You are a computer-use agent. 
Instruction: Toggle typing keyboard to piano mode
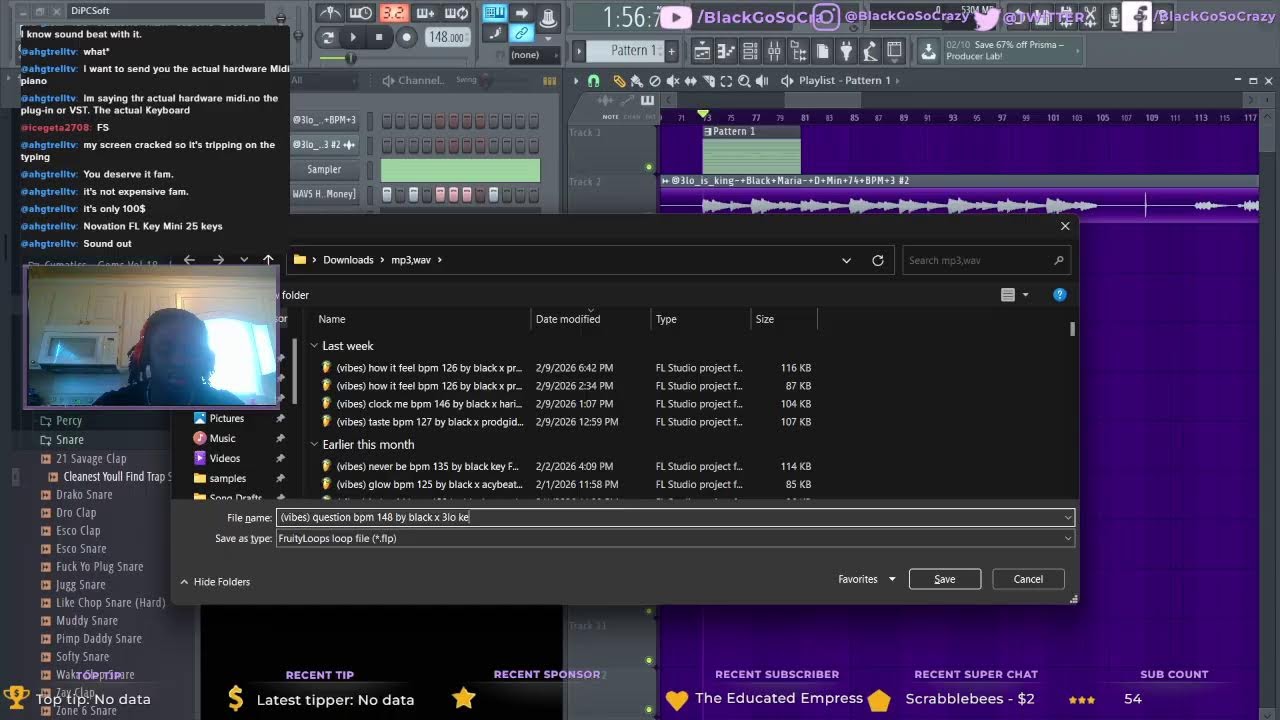point(494,13)
